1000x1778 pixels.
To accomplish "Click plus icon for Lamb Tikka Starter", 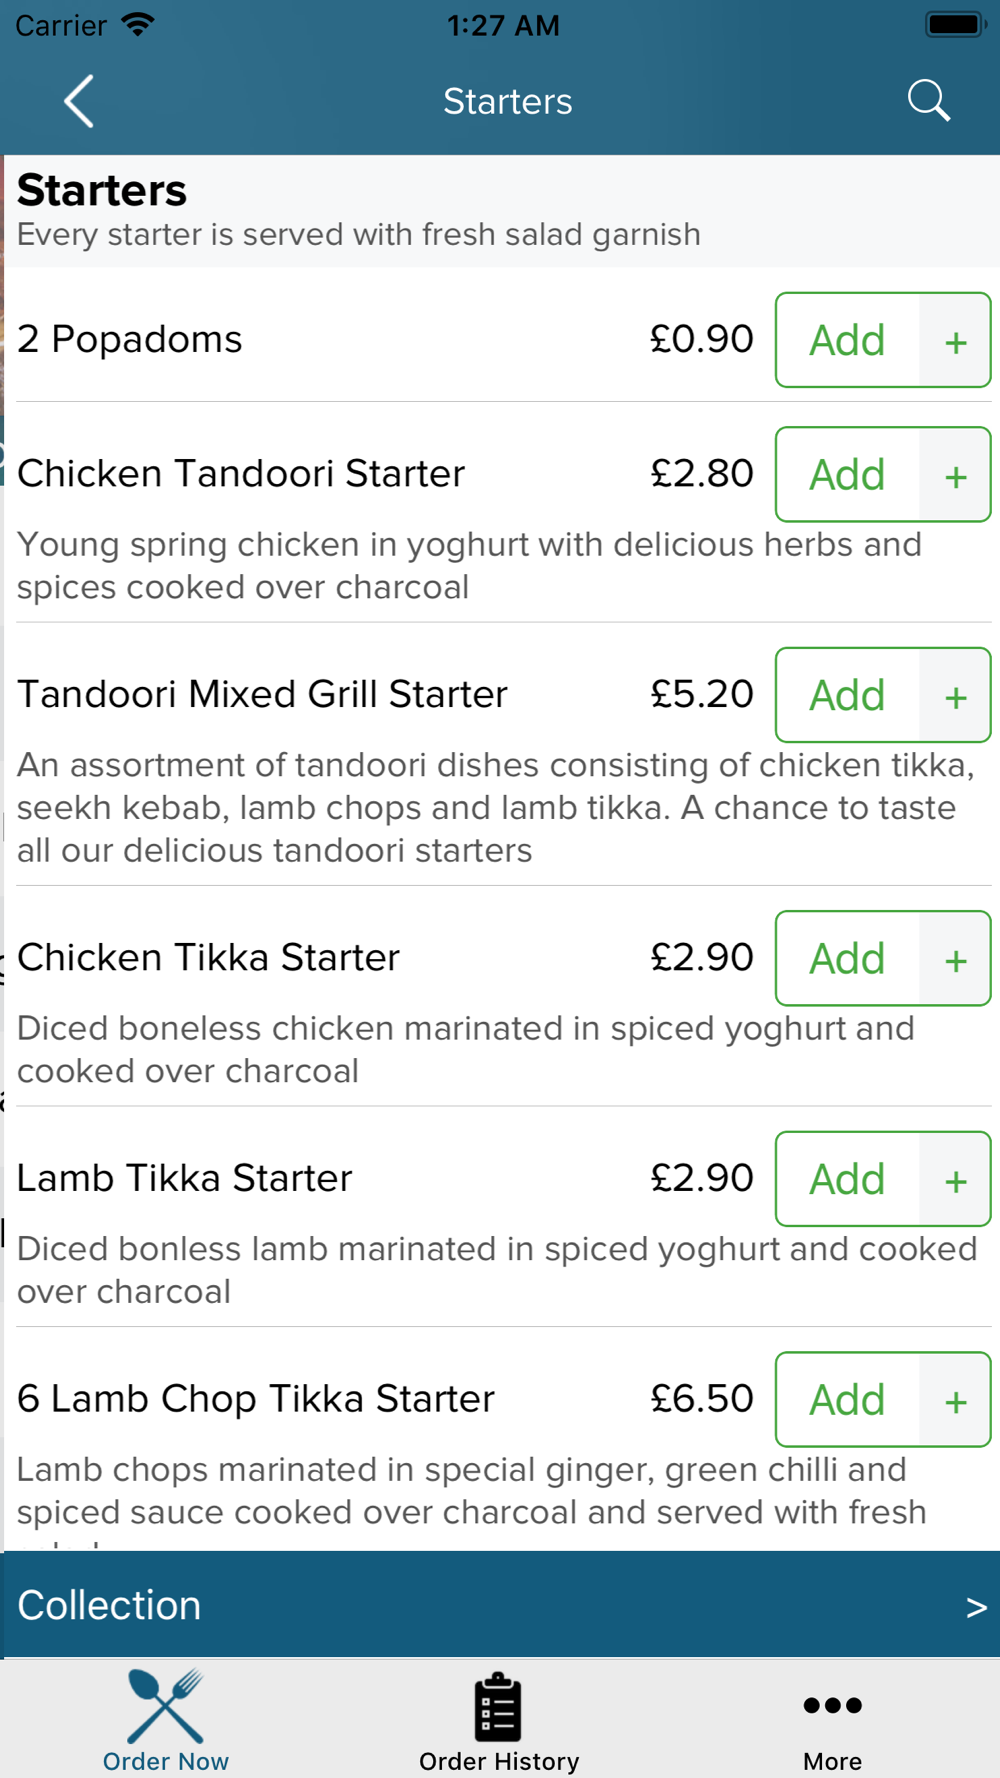I will tap(955, 1180).
